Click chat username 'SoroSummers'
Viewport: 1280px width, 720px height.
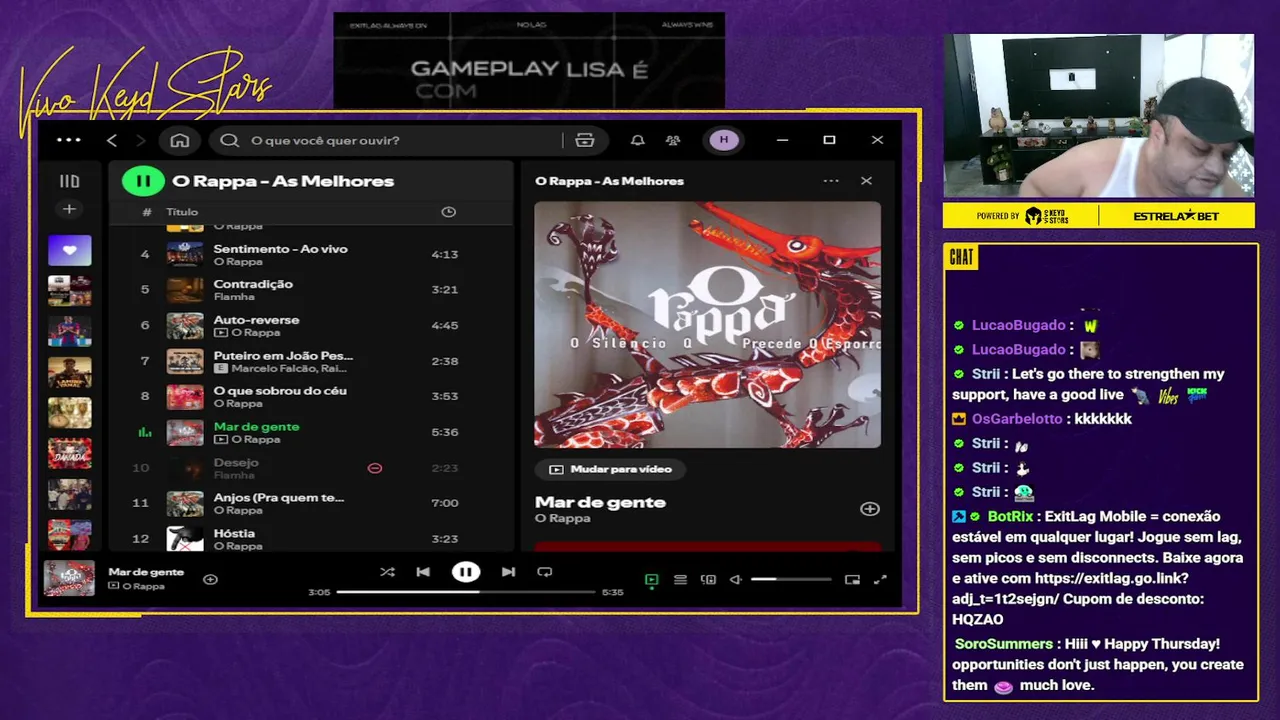pyautogui.click(x=1003, y=644)
